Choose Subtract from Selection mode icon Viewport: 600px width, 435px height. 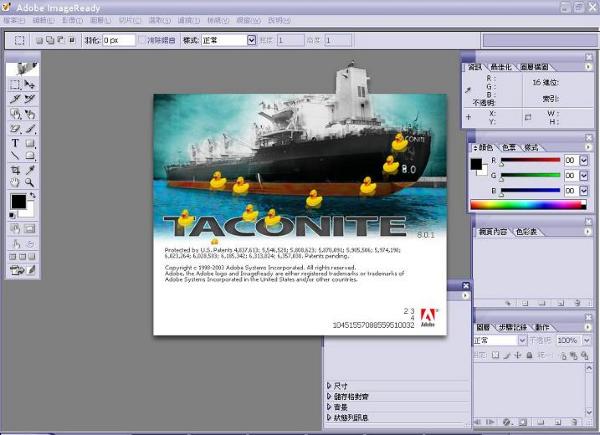click(61, 40)
